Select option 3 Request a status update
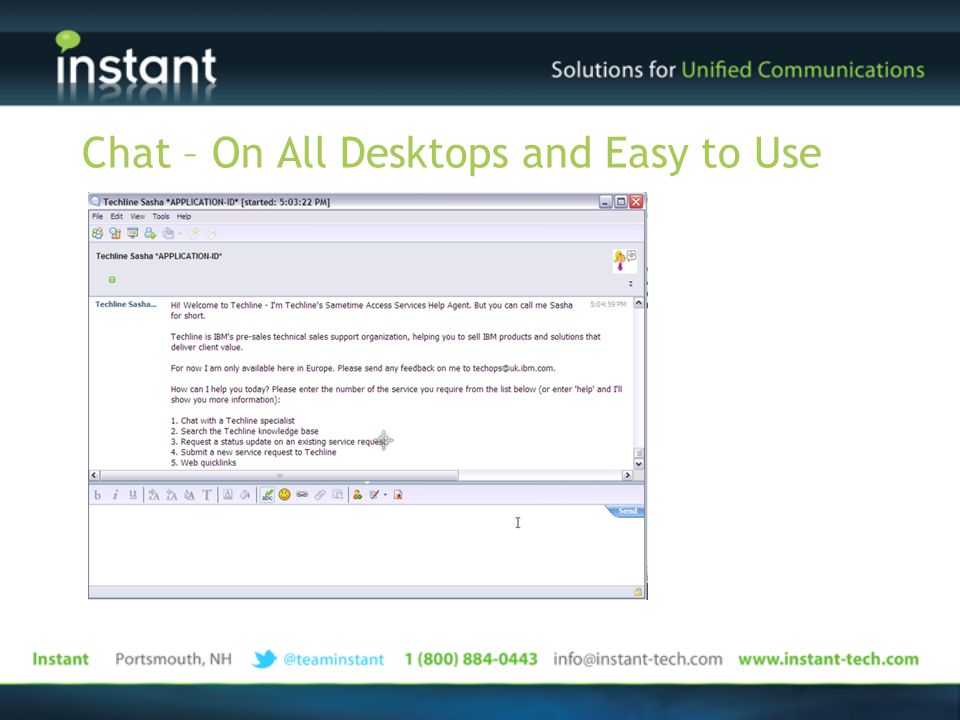Image resolution: width=960 pixels, height=720 pixels. [279, 441]
